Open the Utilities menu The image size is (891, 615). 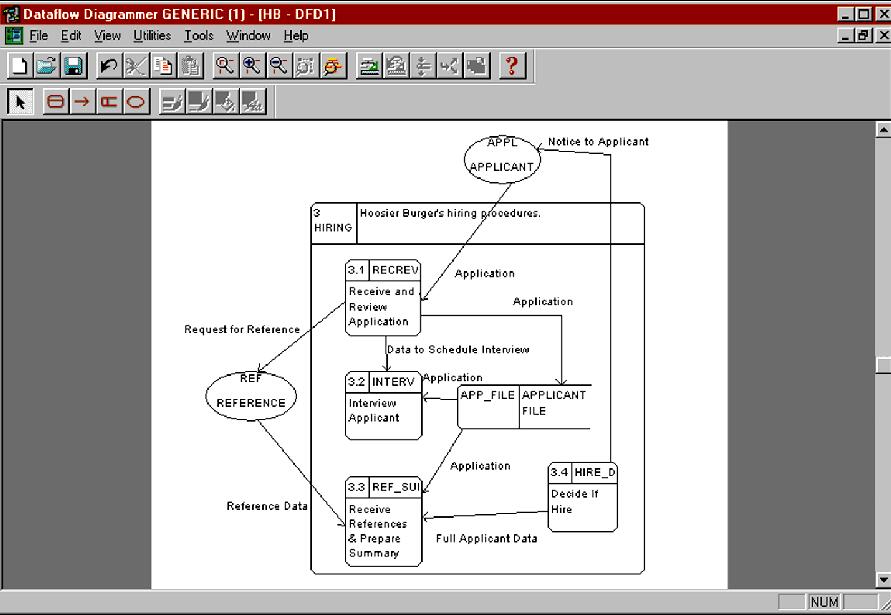[x=152, y=35]
